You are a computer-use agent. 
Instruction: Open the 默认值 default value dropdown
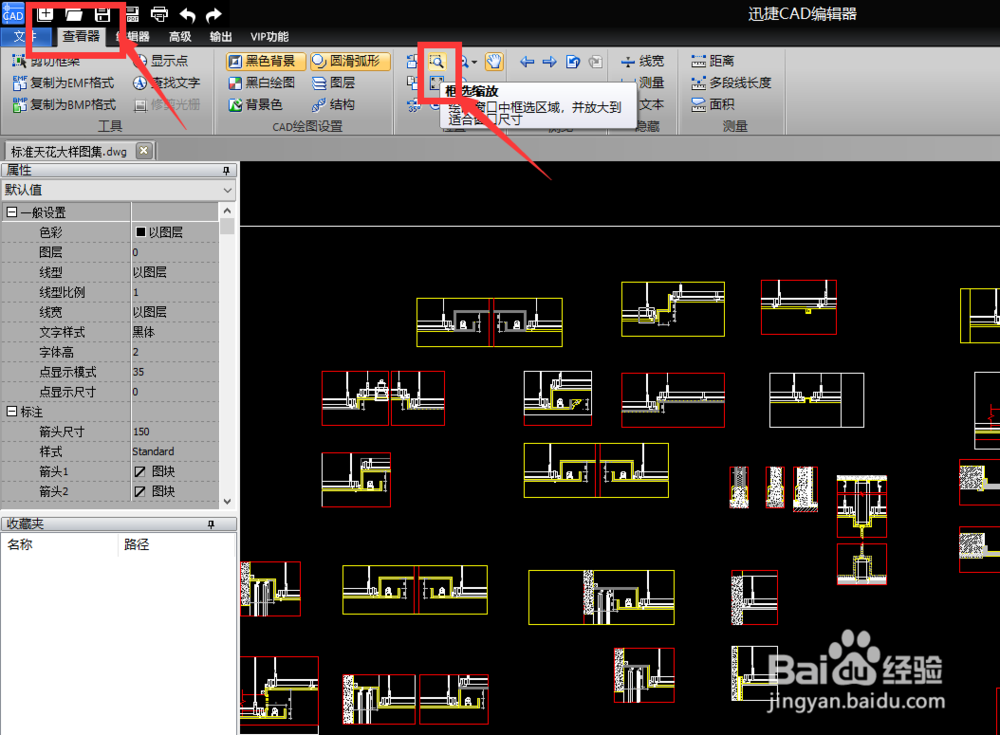point(119,190)
